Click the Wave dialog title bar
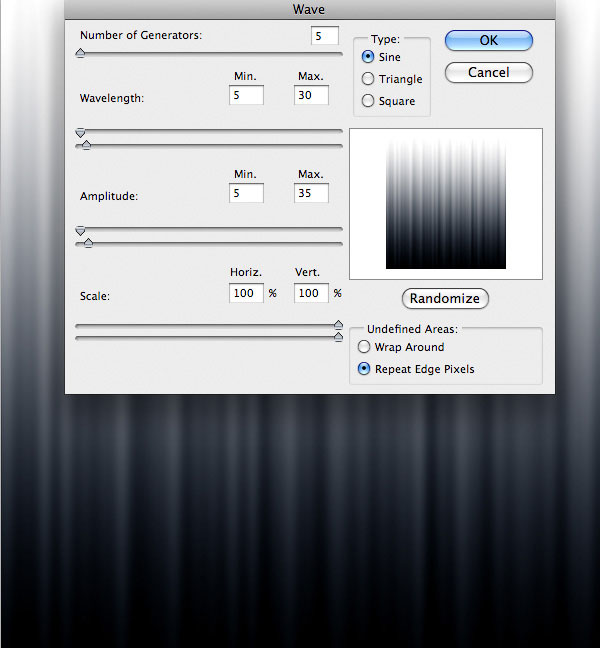 pyautogui.click(x=310, y=9)
